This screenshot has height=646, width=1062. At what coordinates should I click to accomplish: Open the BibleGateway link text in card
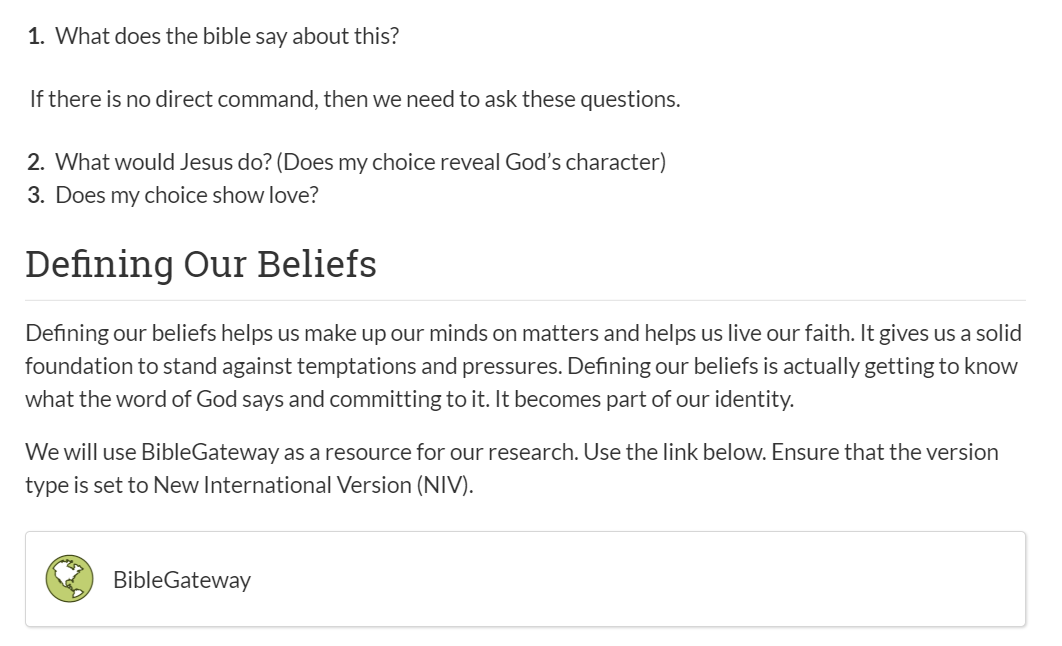tap(182, 580)
